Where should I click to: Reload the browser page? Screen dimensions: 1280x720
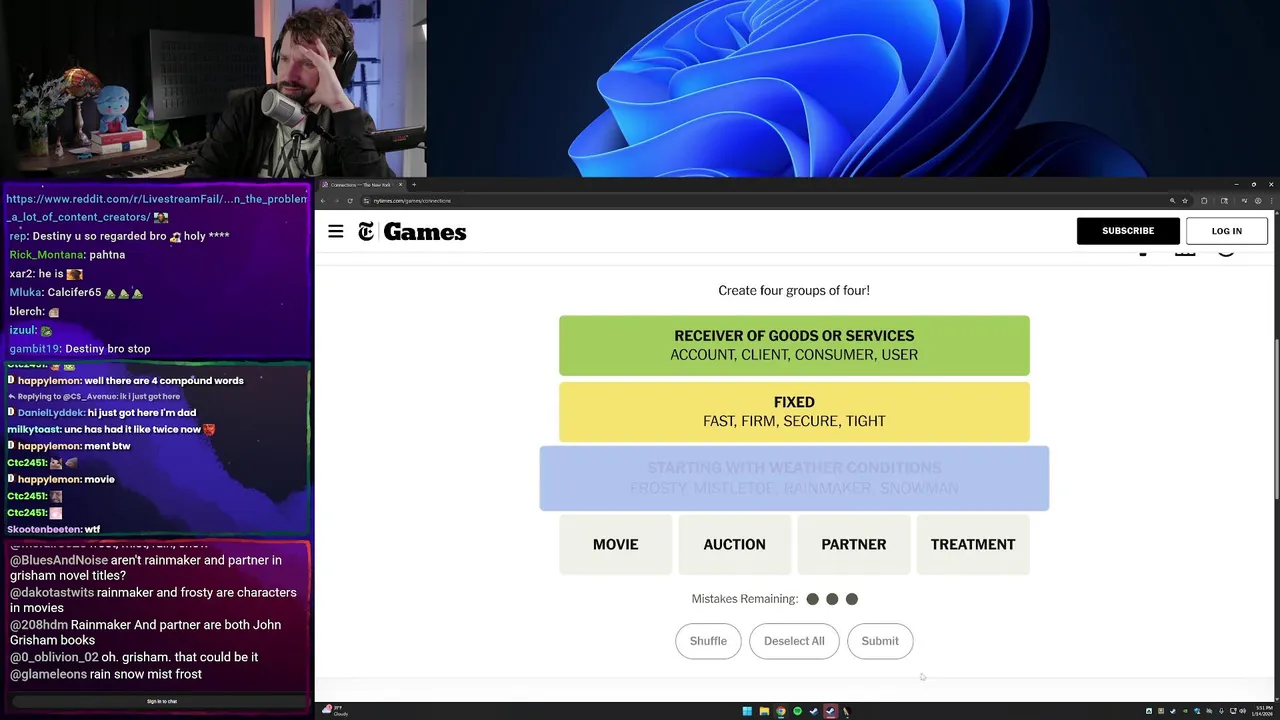click(350, 200)
